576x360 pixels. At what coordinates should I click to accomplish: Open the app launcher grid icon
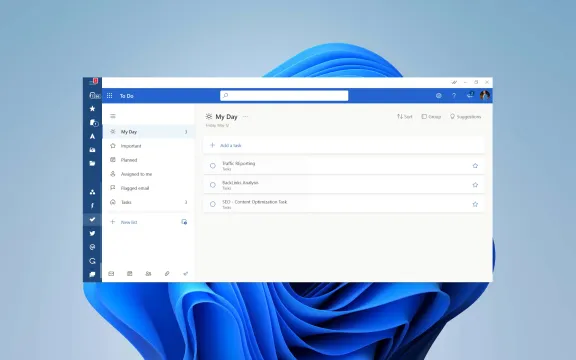[109, 96]
